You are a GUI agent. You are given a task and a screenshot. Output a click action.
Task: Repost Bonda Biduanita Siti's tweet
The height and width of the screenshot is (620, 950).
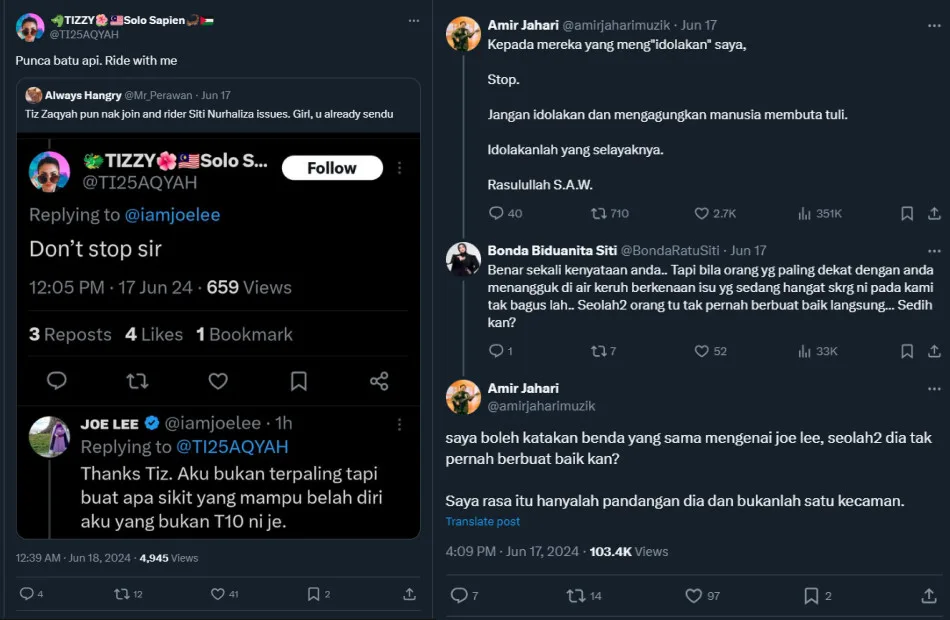(x=600, y=351)
